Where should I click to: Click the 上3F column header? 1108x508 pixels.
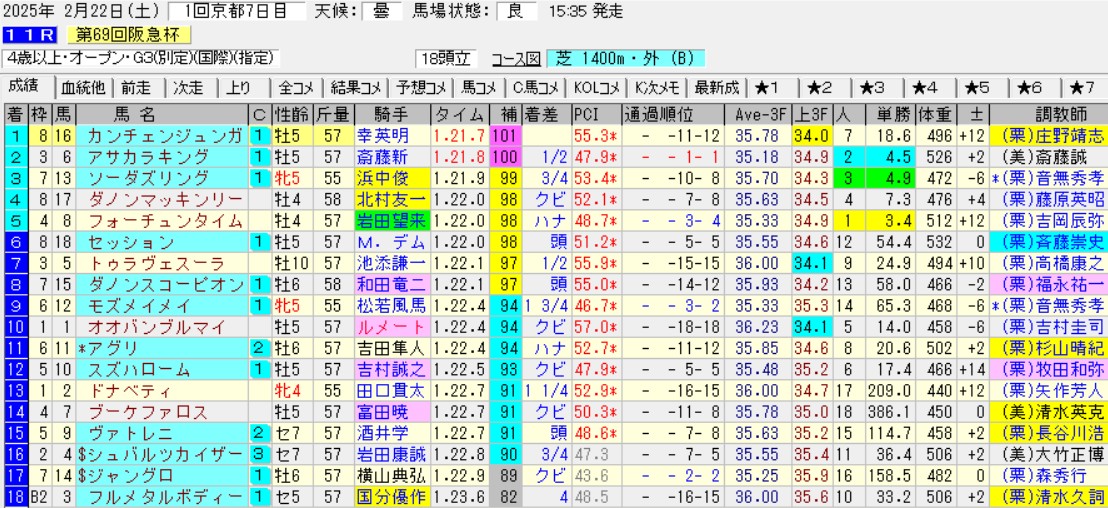click(811, 112)
